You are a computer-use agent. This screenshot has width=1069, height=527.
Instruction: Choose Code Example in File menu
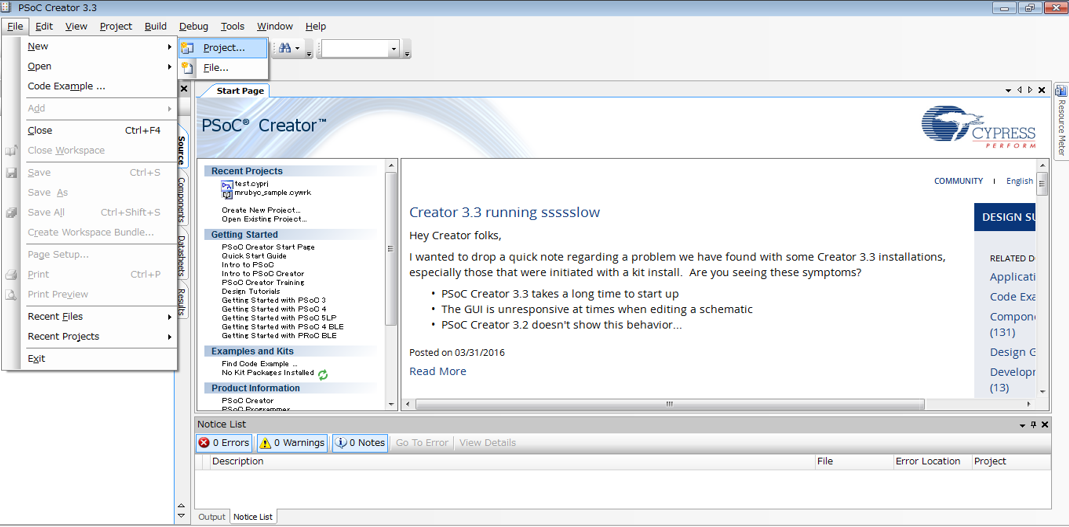pyautogui.click(x=100, y=86)
